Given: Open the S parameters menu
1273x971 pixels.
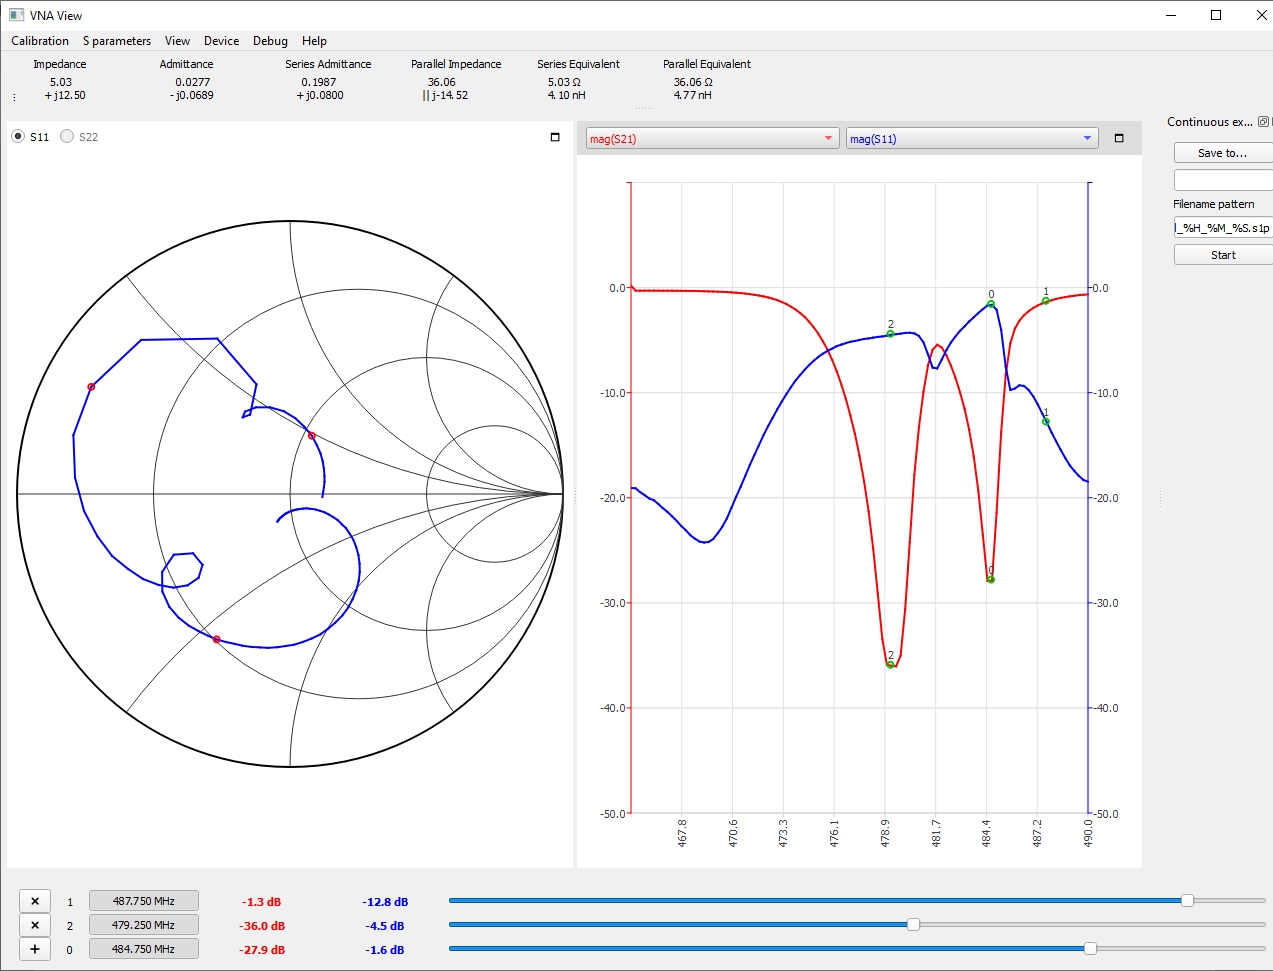Looking at the screenshot, I should pos(117,41).
